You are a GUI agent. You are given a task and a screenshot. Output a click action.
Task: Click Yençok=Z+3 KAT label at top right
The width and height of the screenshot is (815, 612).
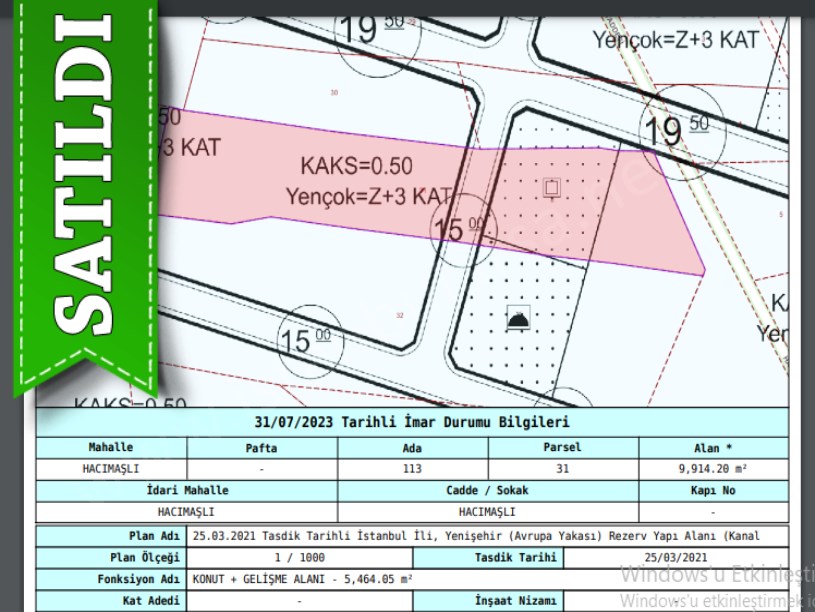click(x=675, y=40)
